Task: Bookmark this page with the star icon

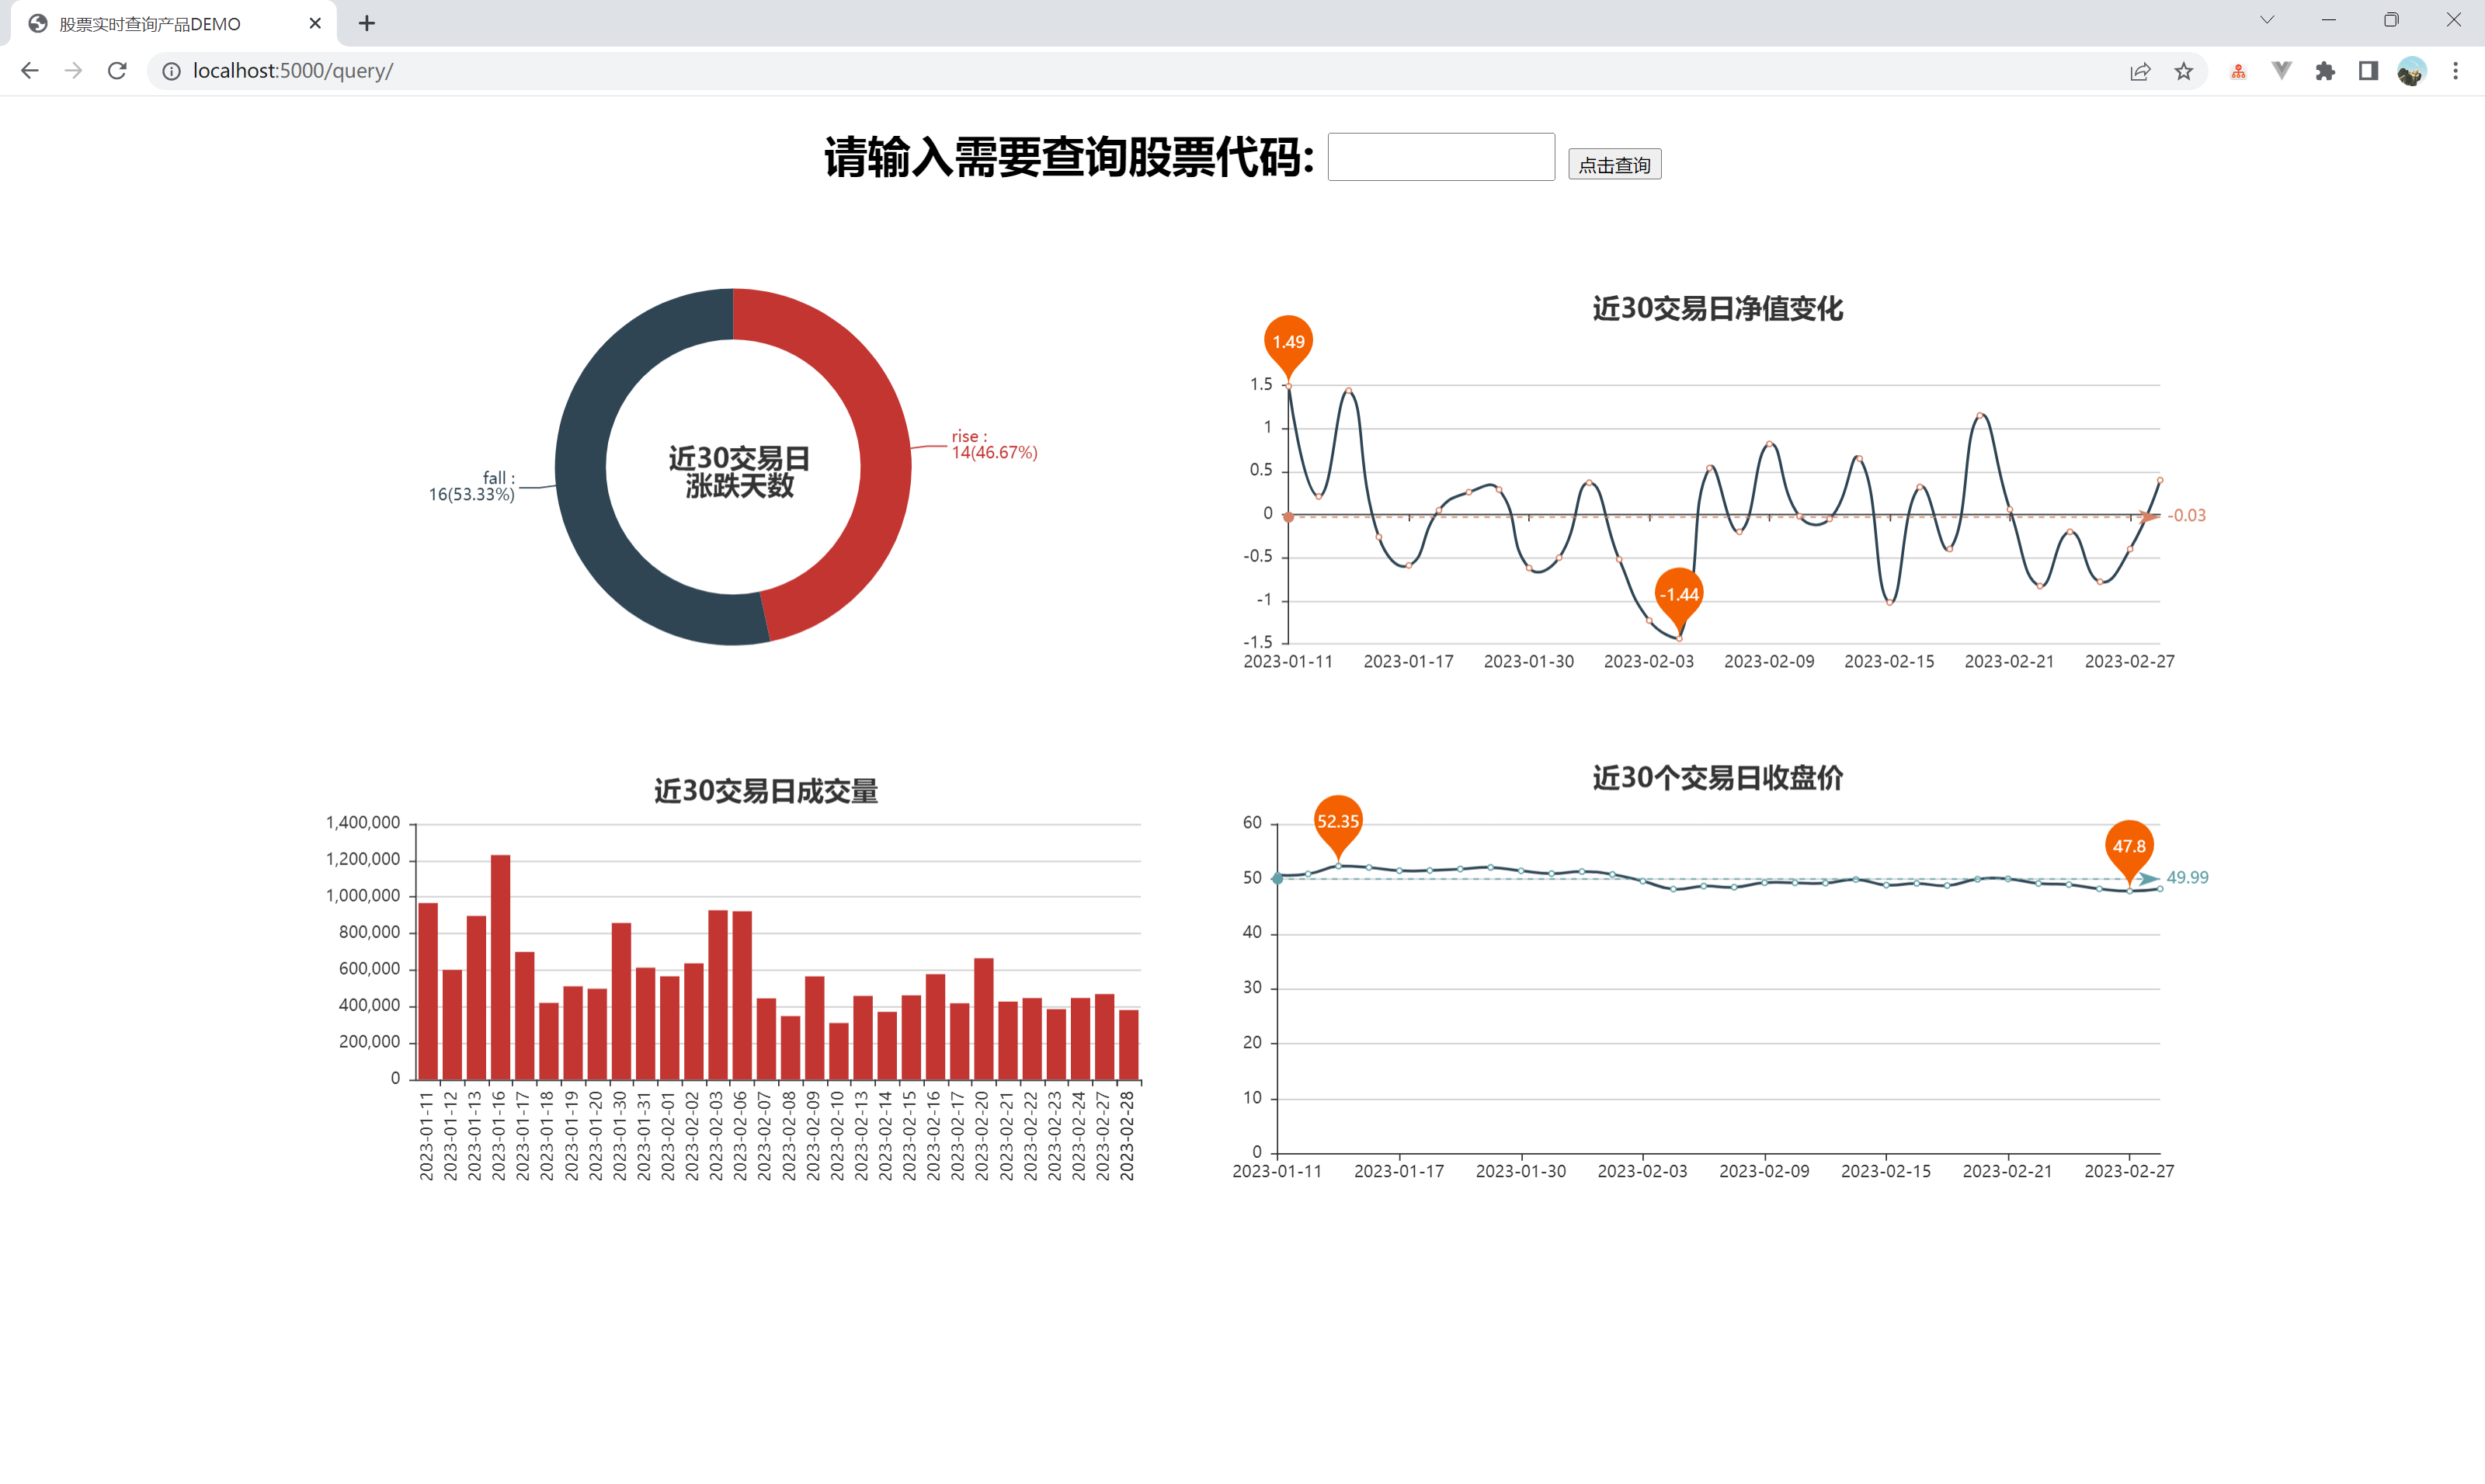Action: click(2184, 70)
